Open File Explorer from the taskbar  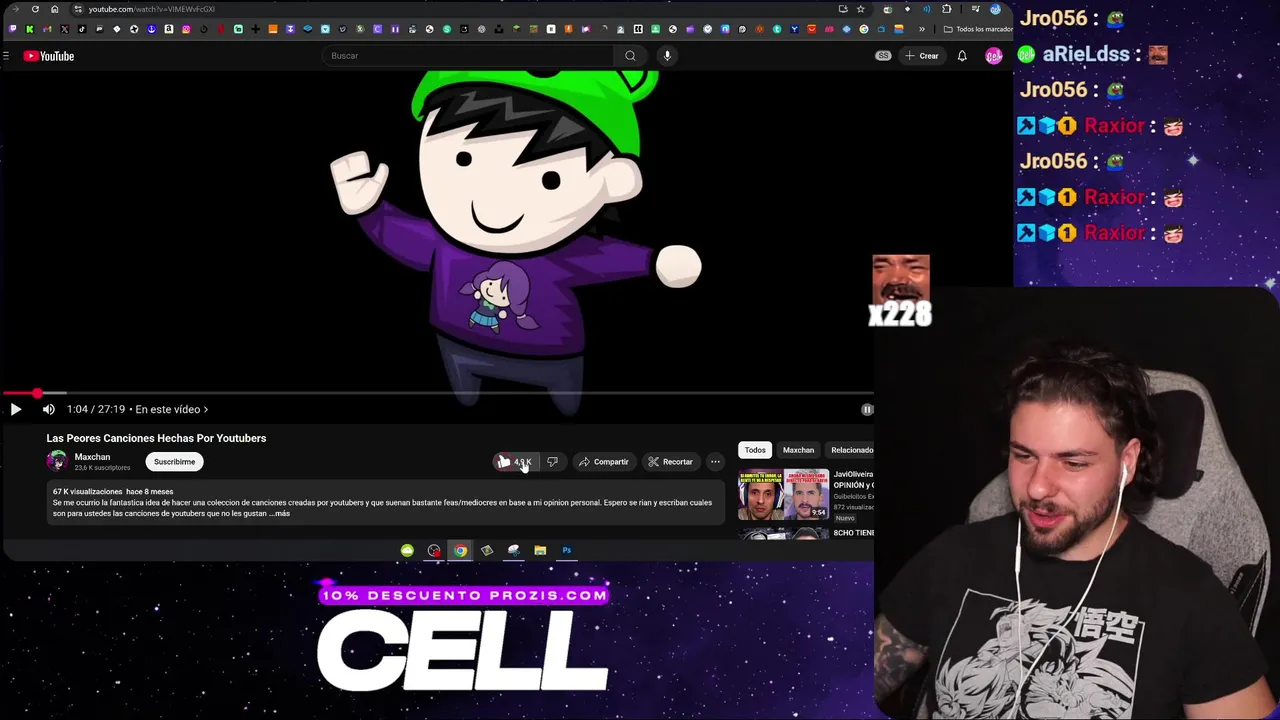point(540,550)
